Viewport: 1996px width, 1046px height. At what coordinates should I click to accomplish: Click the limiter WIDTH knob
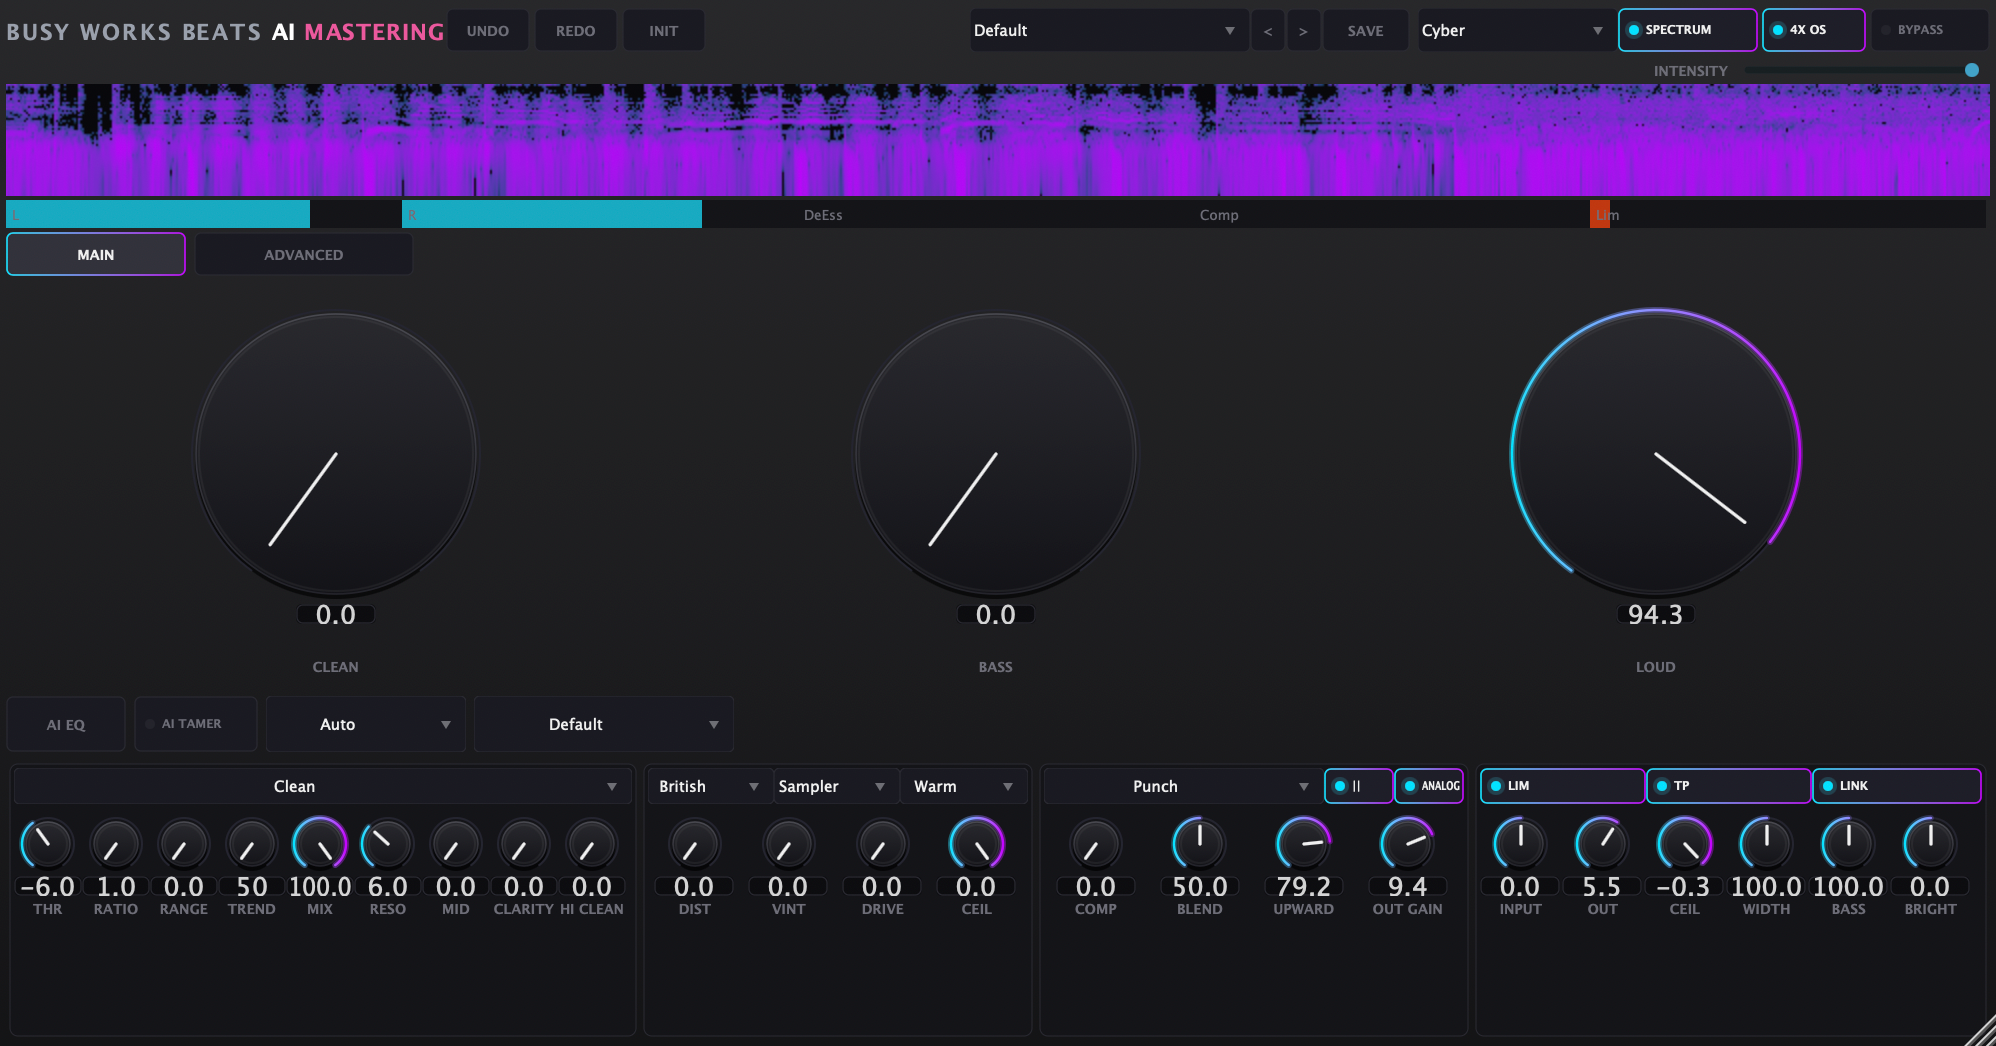[x=1766, y=844]
